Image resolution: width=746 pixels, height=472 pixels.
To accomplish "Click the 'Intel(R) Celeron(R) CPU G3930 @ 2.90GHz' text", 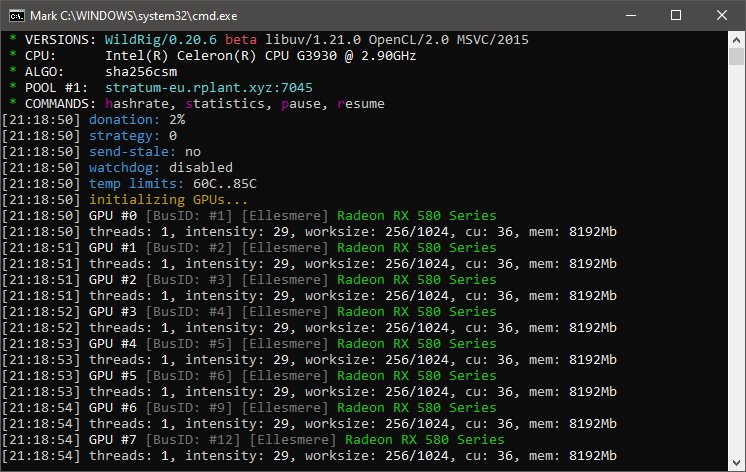I will point(261,56).
